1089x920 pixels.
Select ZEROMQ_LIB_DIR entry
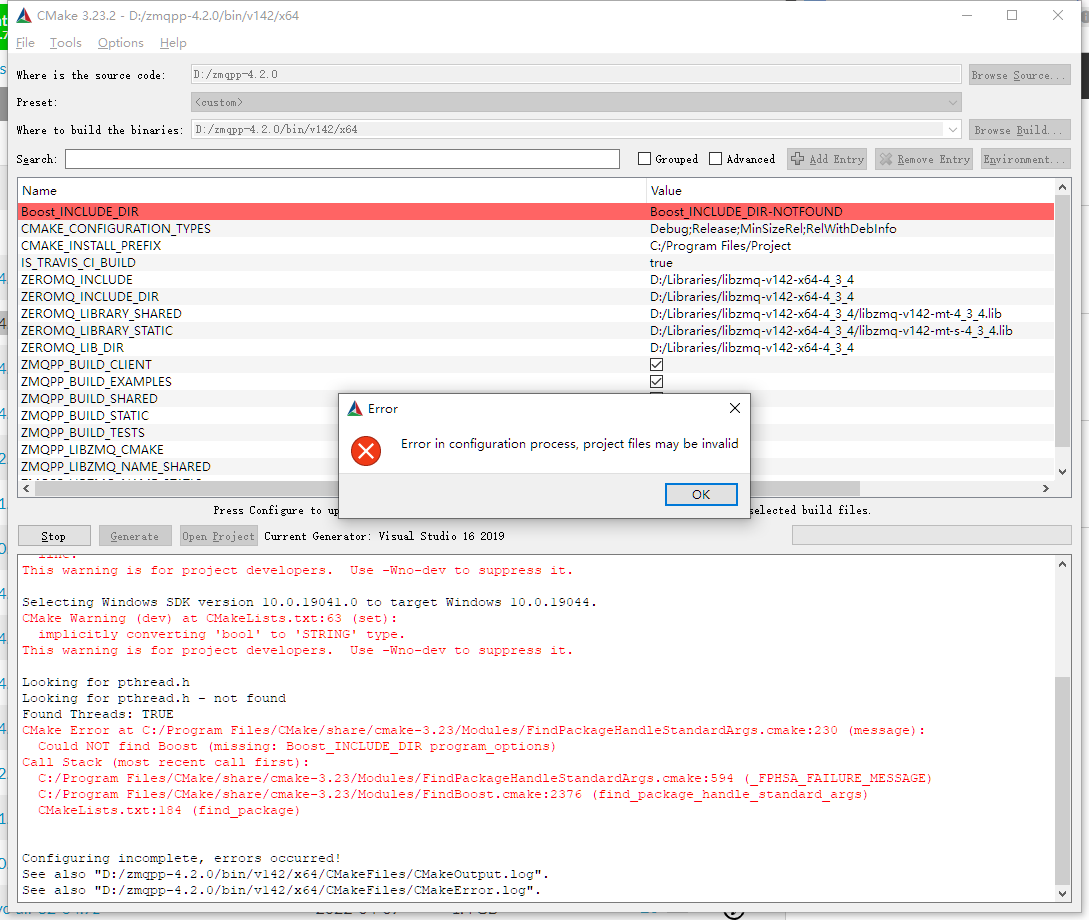[72, 347]
